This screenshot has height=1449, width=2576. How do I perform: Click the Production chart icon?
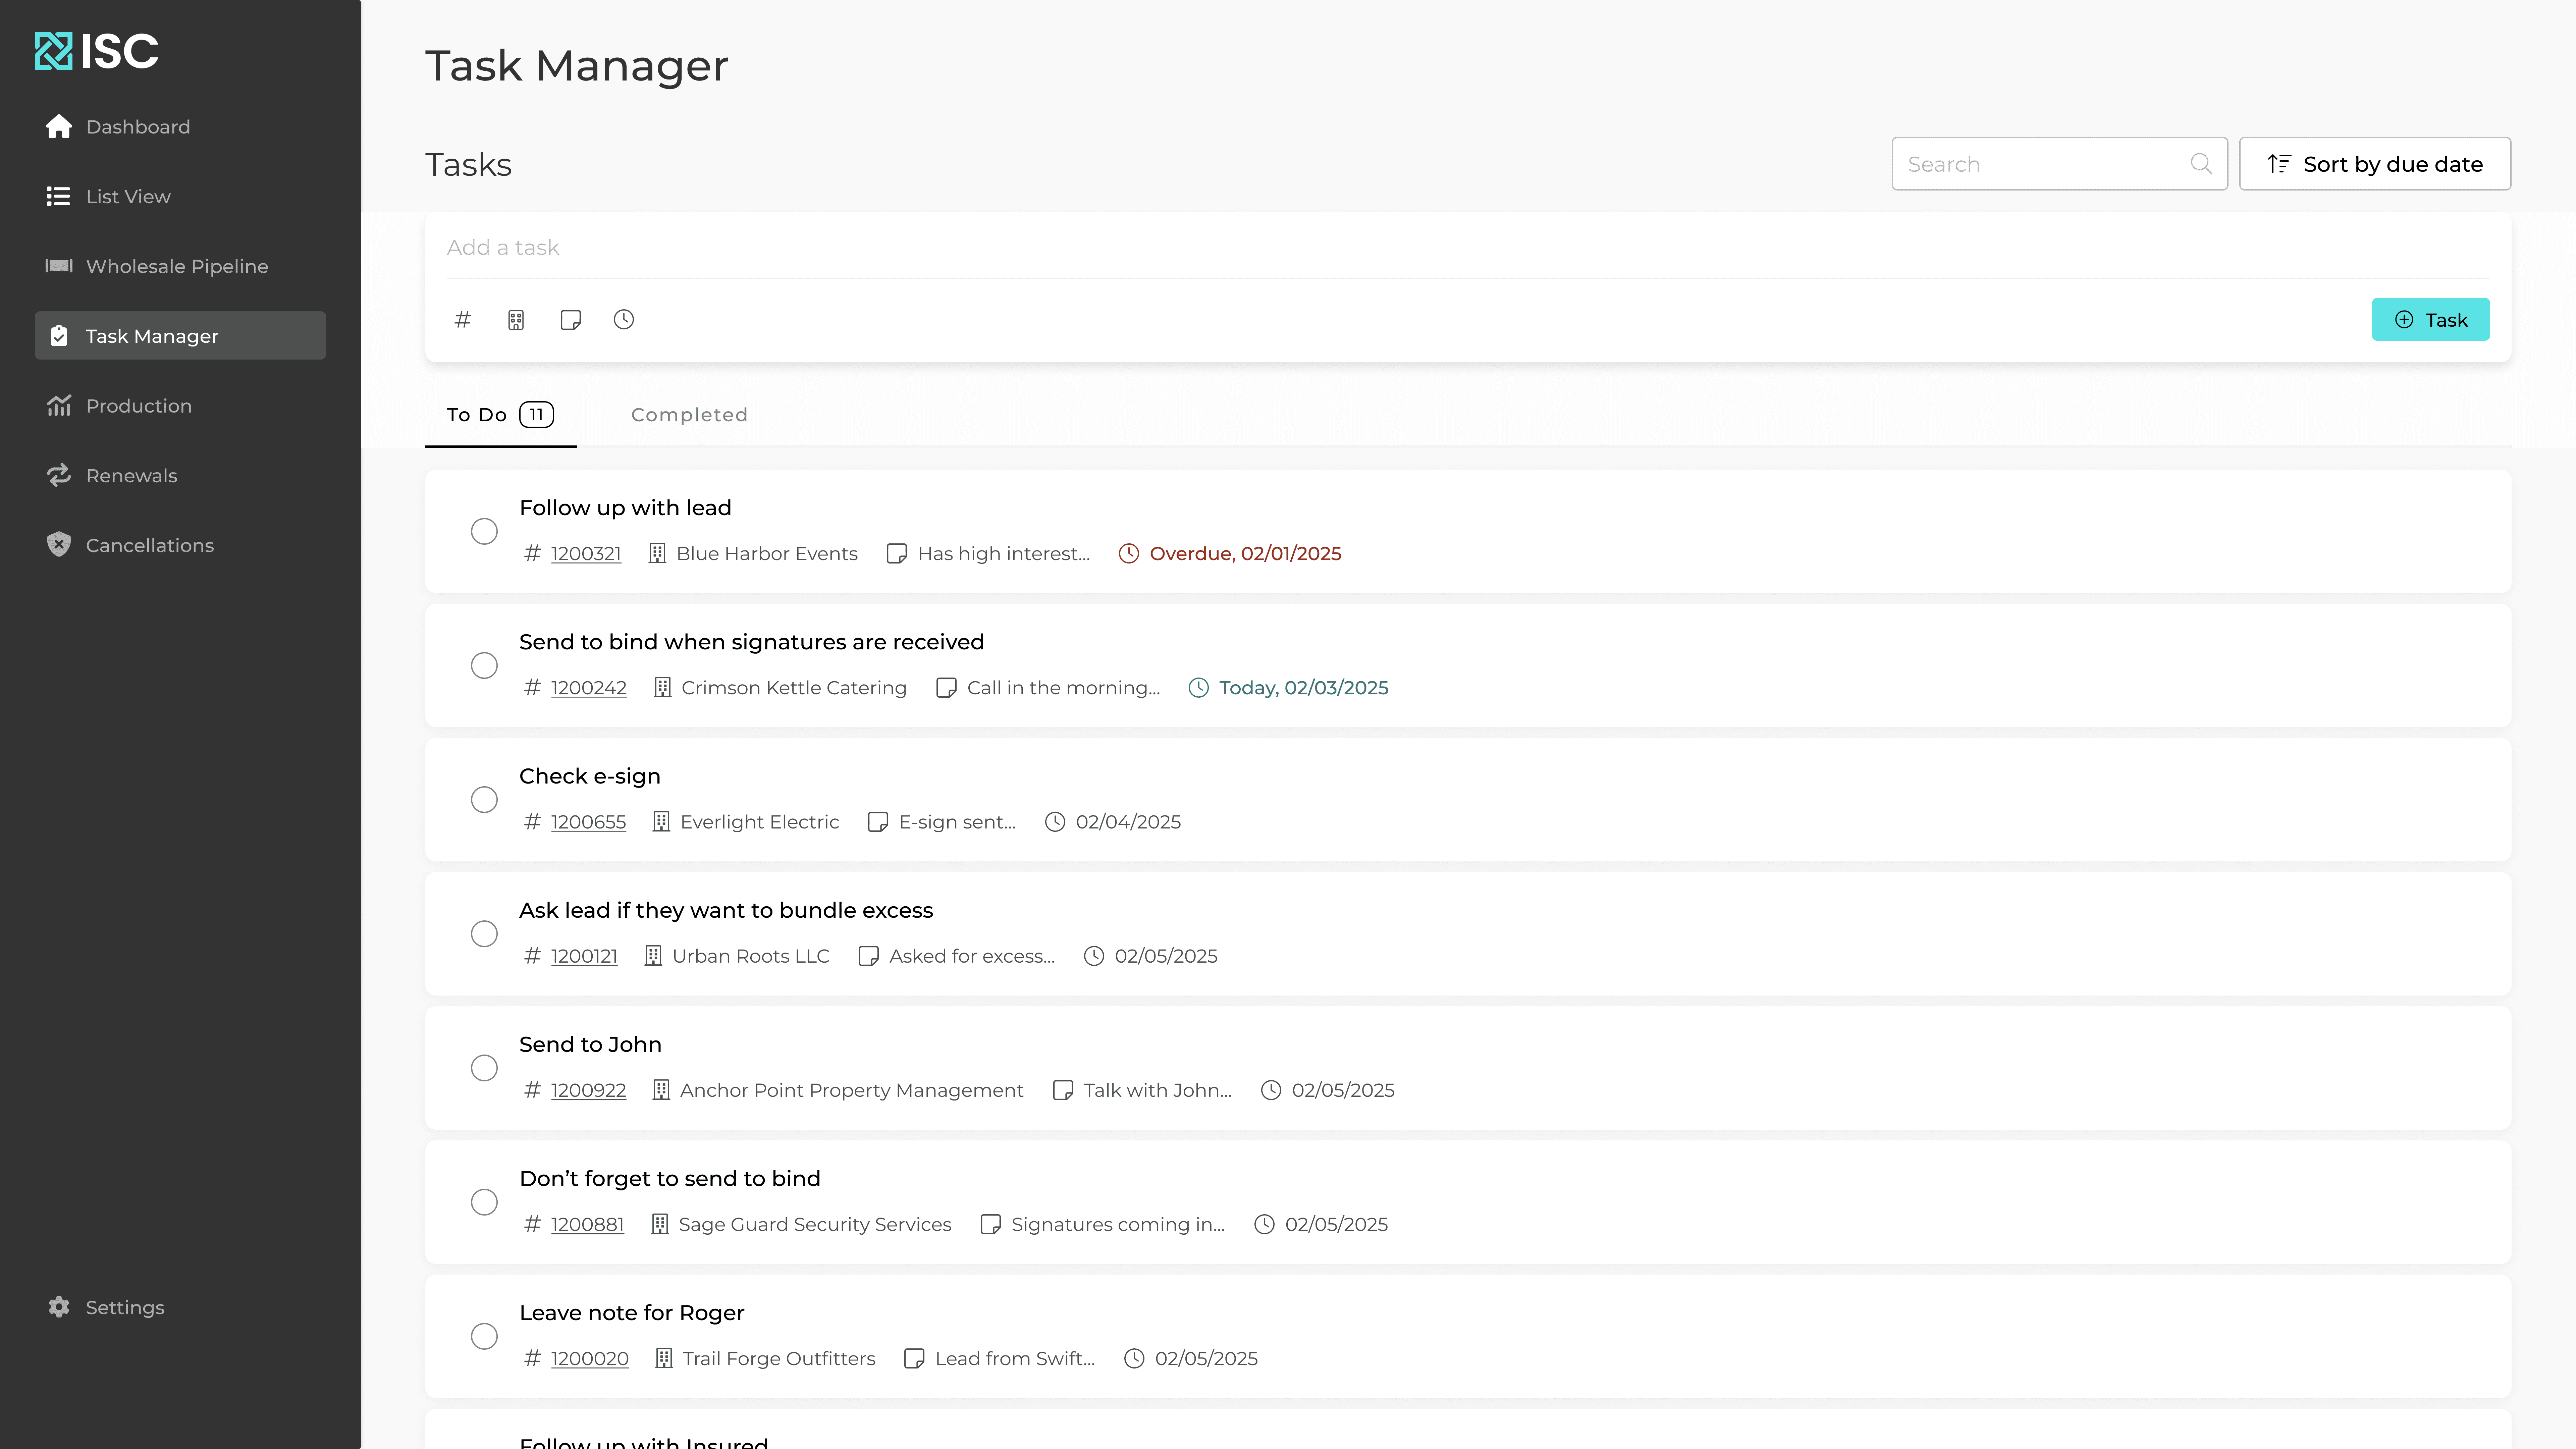tap(59, 406)
